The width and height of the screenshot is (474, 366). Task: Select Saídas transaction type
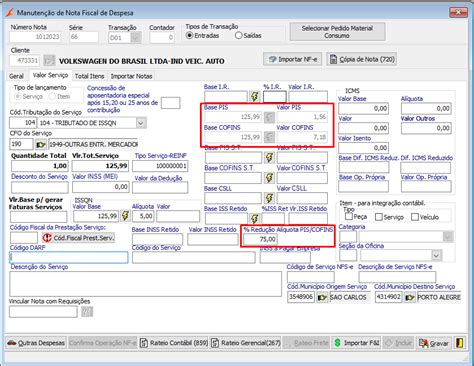pyautogui.click(x=238, y=35)
